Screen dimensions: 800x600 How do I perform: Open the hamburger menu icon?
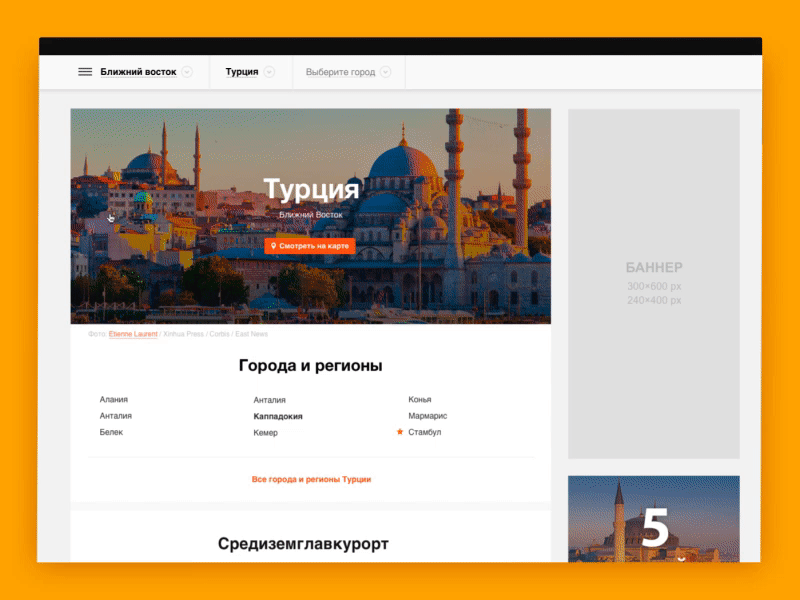pyautogui.click(x=85, y=72)
